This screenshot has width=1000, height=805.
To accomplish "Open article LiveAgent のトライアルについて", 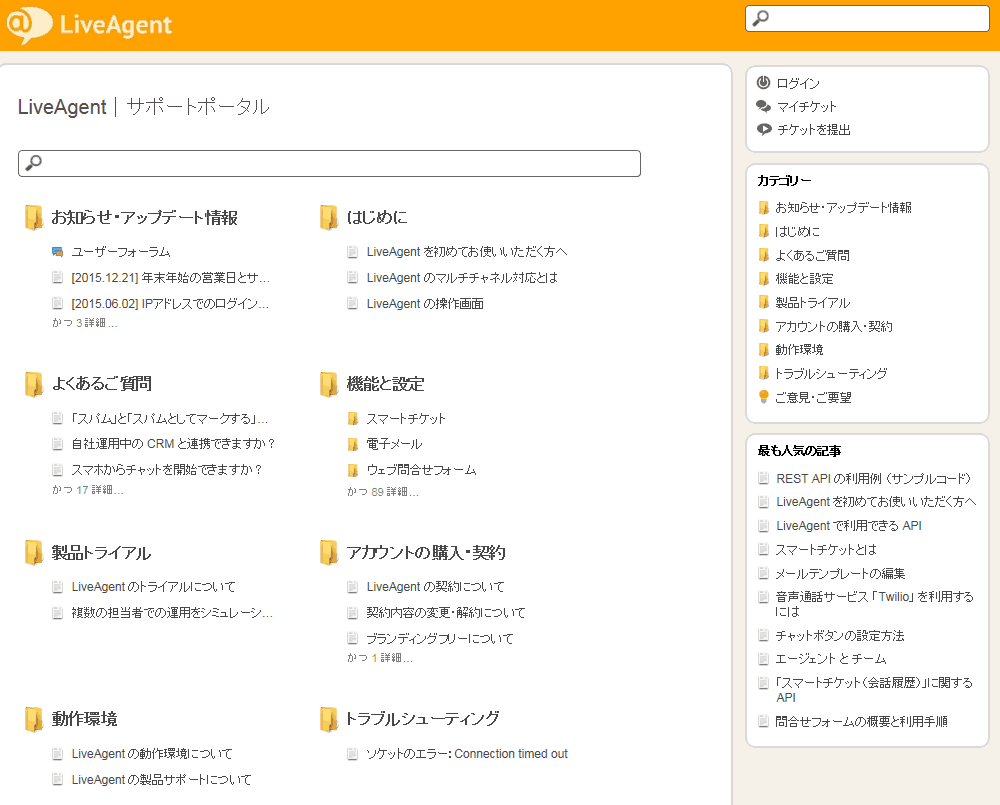I will (153, 586).
